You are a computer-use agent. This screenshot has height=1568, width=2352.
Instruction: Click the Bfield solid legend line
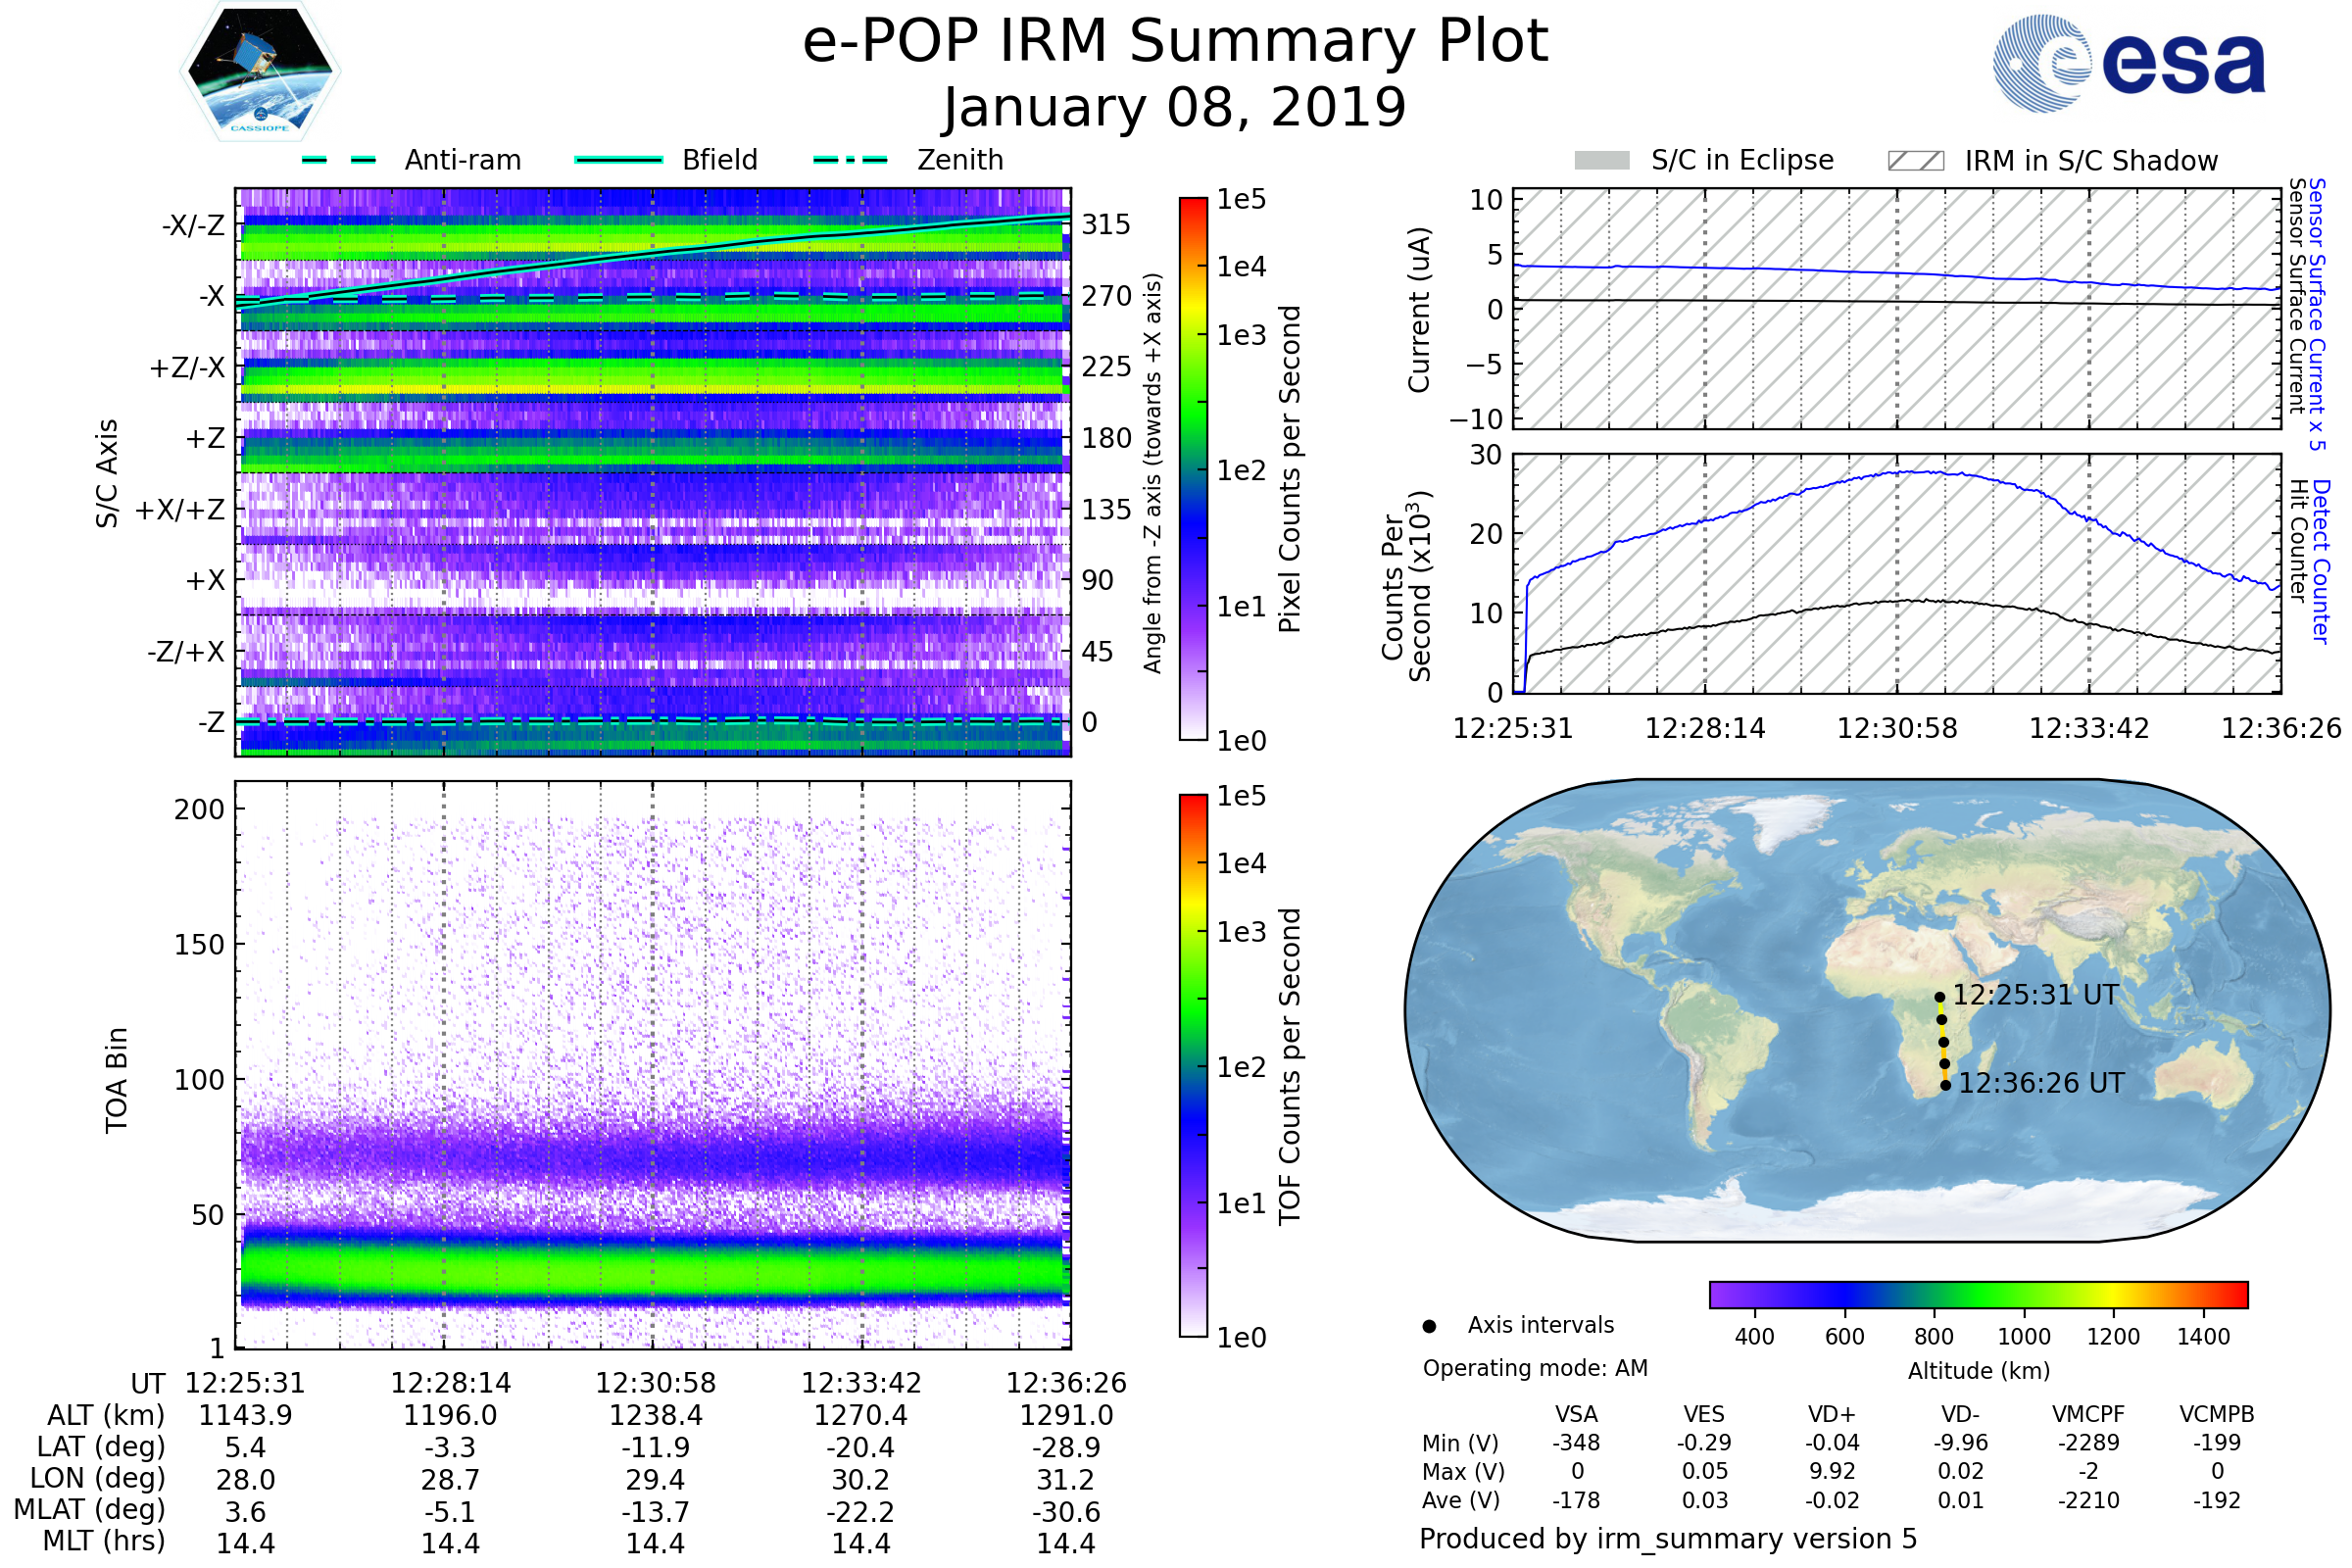618,160
